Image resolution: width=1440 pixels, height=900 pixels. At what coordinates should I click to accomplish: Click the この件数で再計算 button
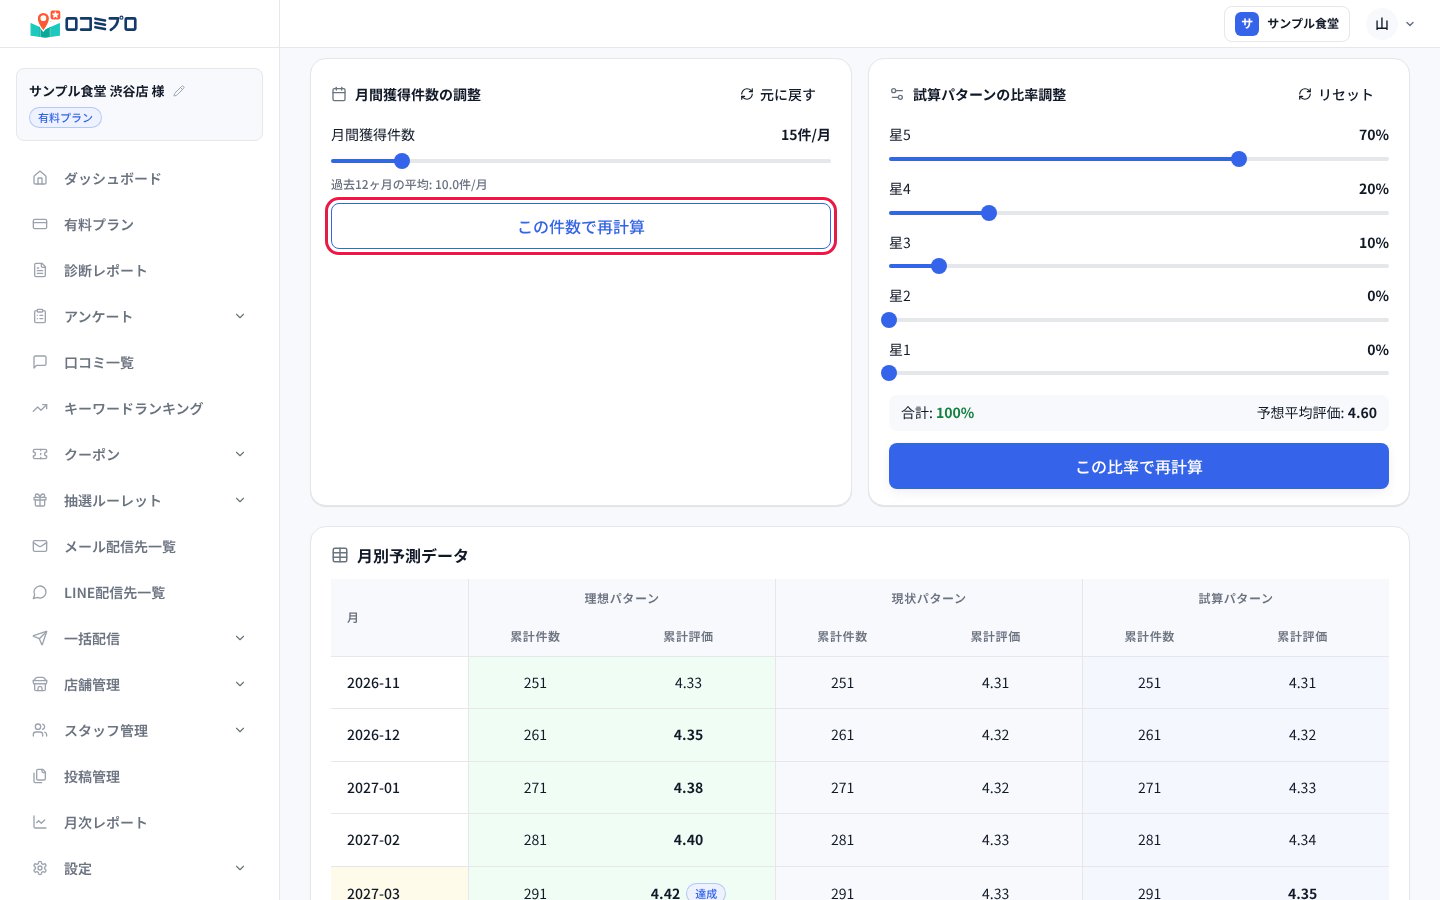(581, 227)
